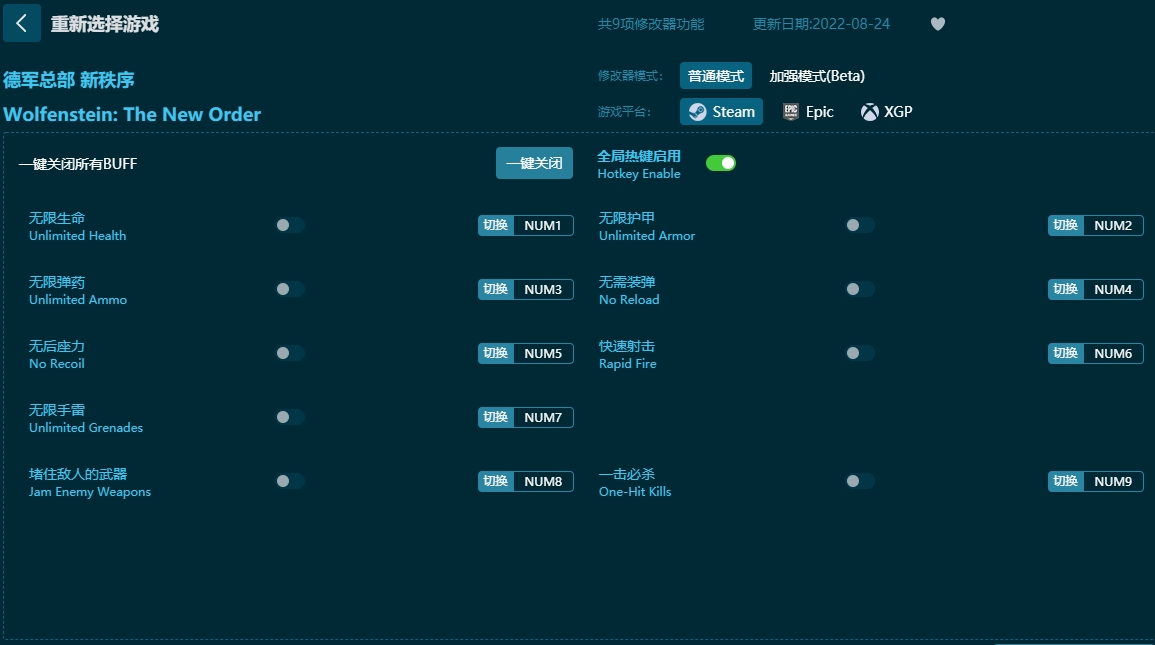Click 切换 button for NUM3
This screenshot has height=645, width=1155.
496,289
